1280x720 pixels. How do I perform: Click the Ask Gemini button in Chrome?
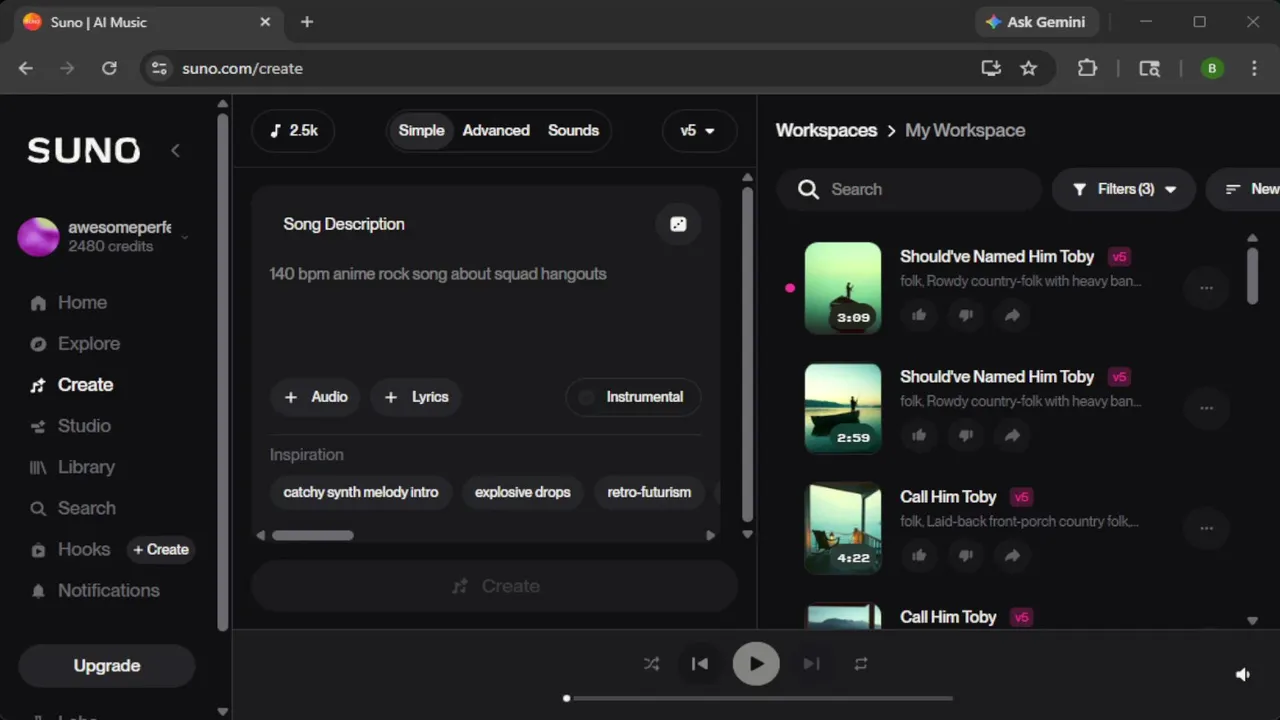click(x=1036, y=22)
